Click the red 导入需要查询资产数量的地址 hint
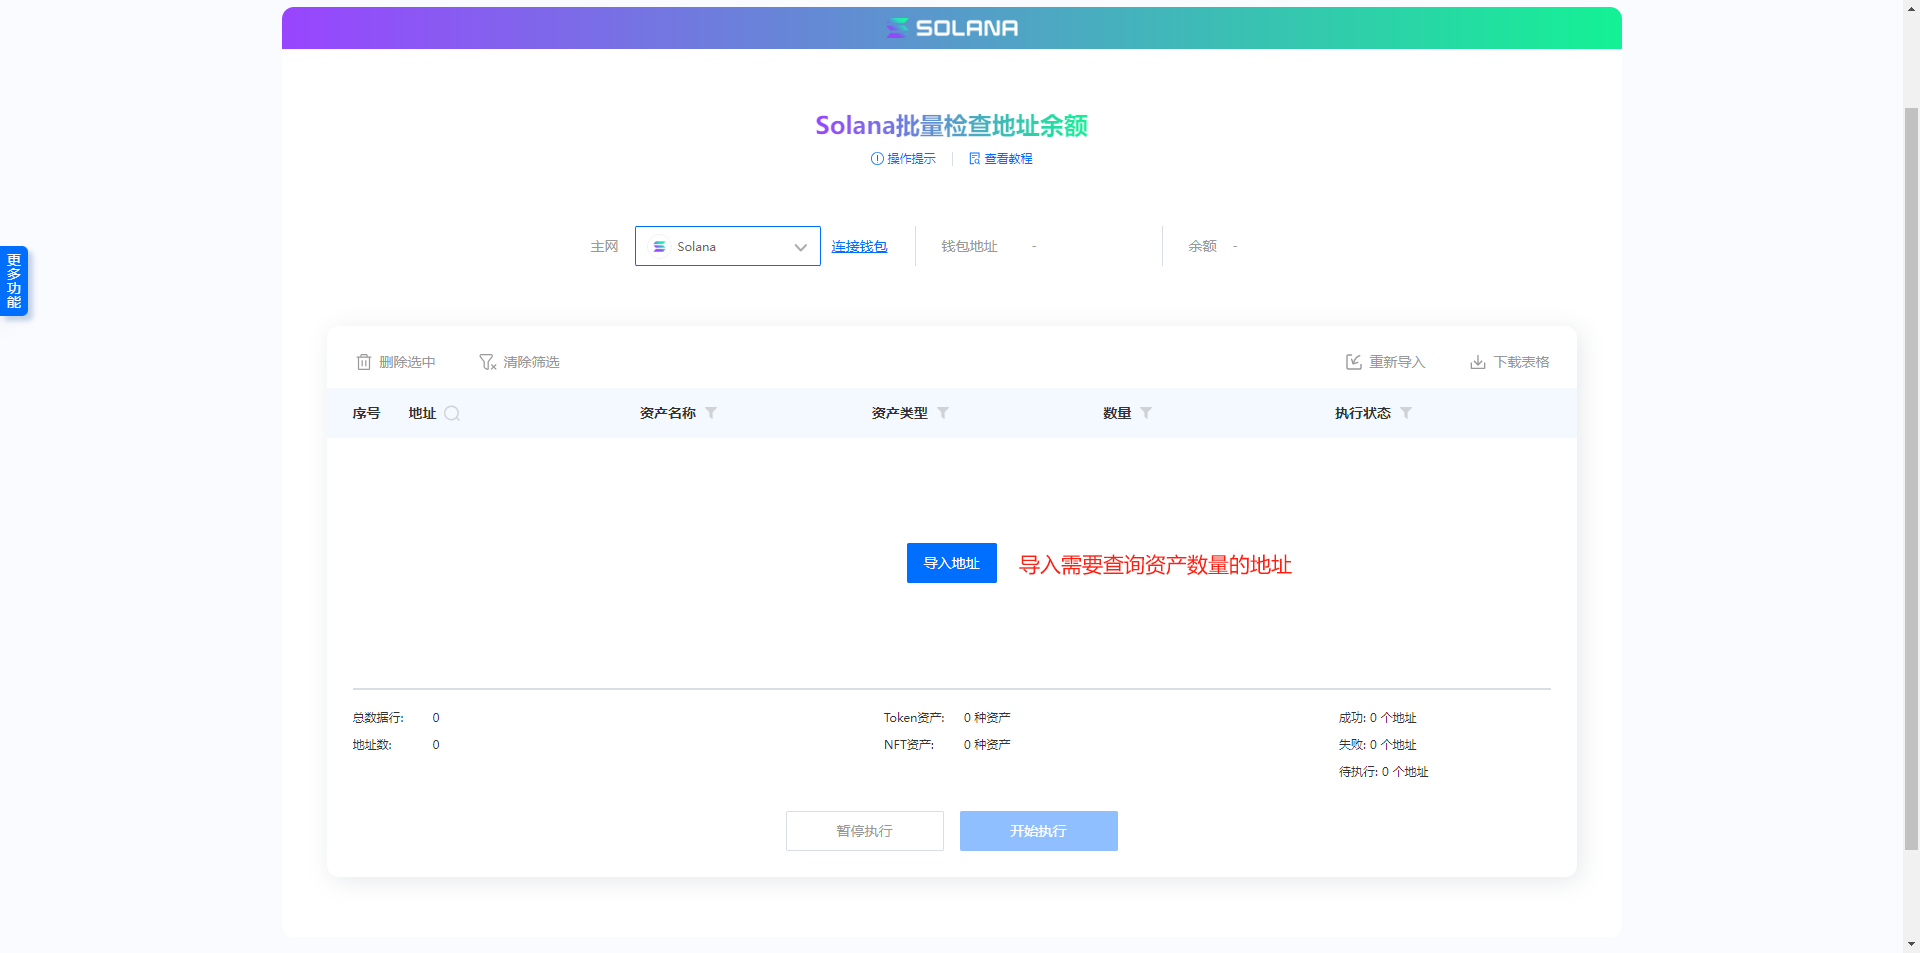The width and height of the screenshot is (1920, 953). 1155,565
